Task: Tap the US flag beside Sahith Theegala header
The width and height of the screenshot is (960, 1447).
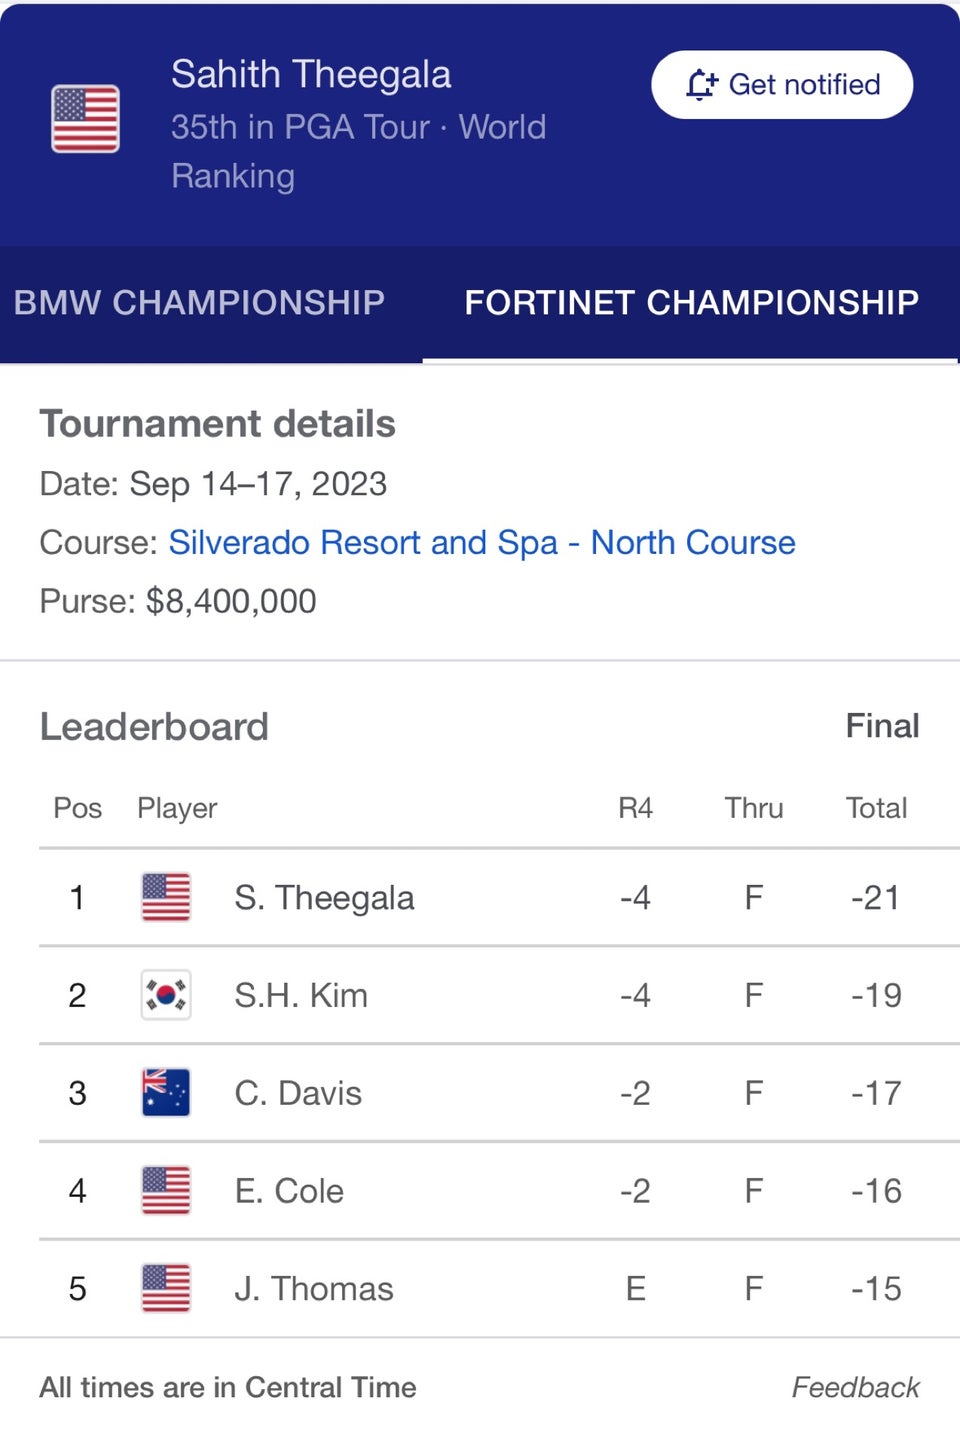Action: tap(86, 119)
